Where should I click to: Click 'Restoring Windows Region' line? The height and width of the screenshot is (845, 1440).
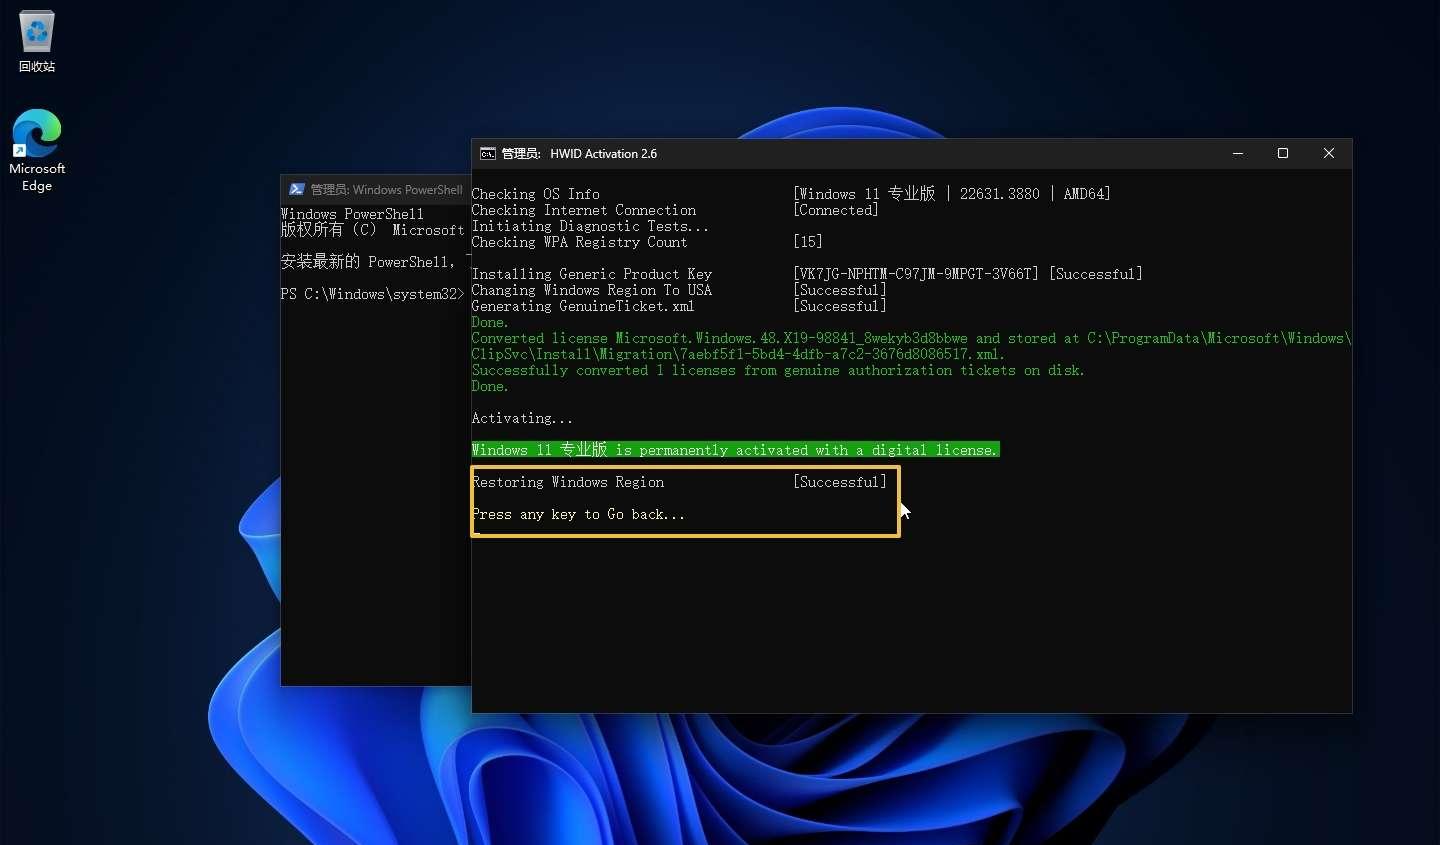click(x=568, y=482)
